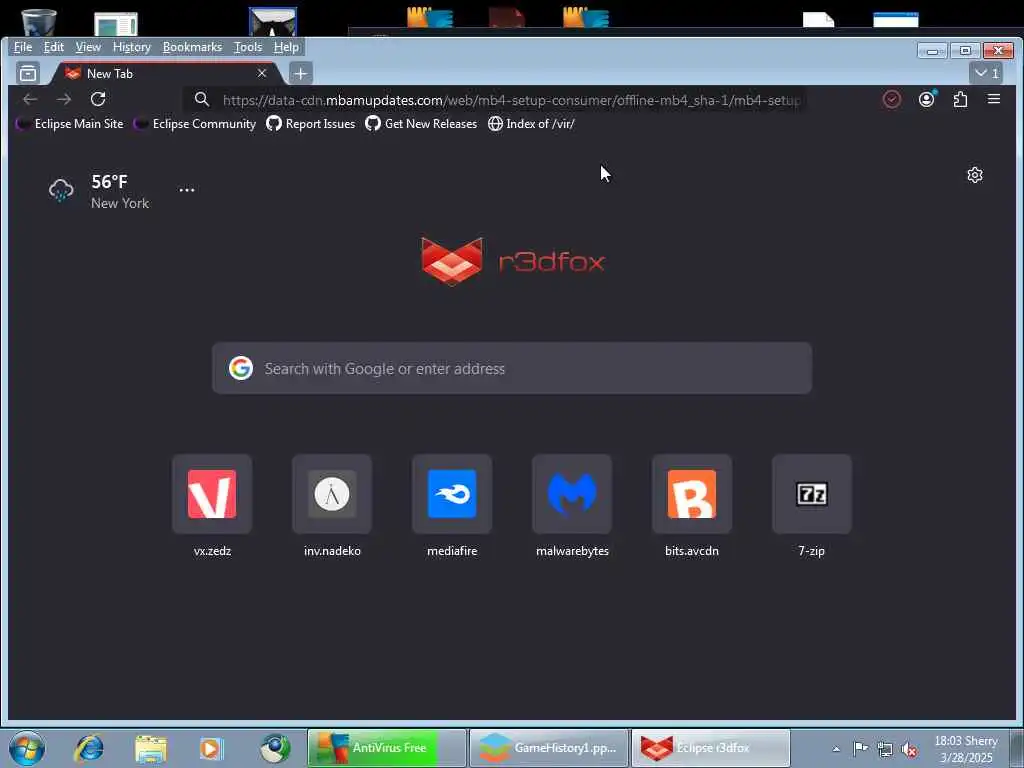Image resolution: width=1024 pixels, height=768 pixels.
Task: Select the New Tab tab
Action: coord(167,73)
